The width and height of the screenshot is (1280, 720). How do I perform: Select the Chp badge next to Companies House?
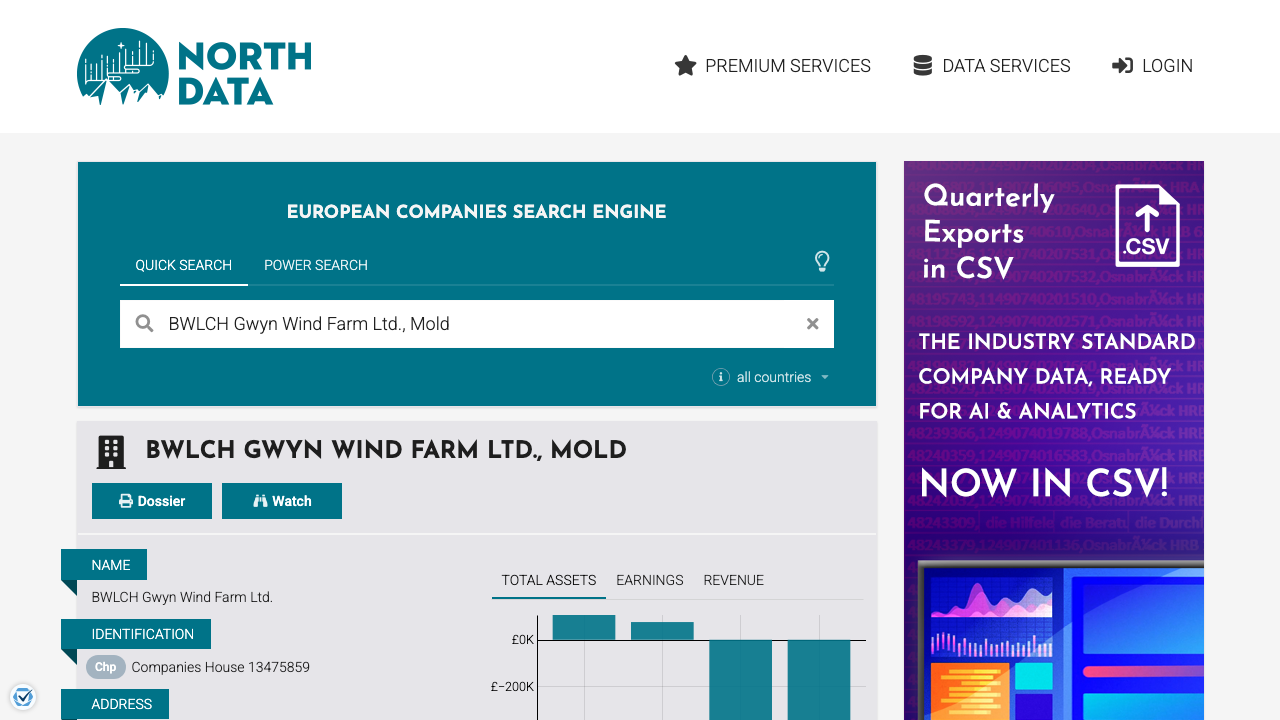point(105,667)
